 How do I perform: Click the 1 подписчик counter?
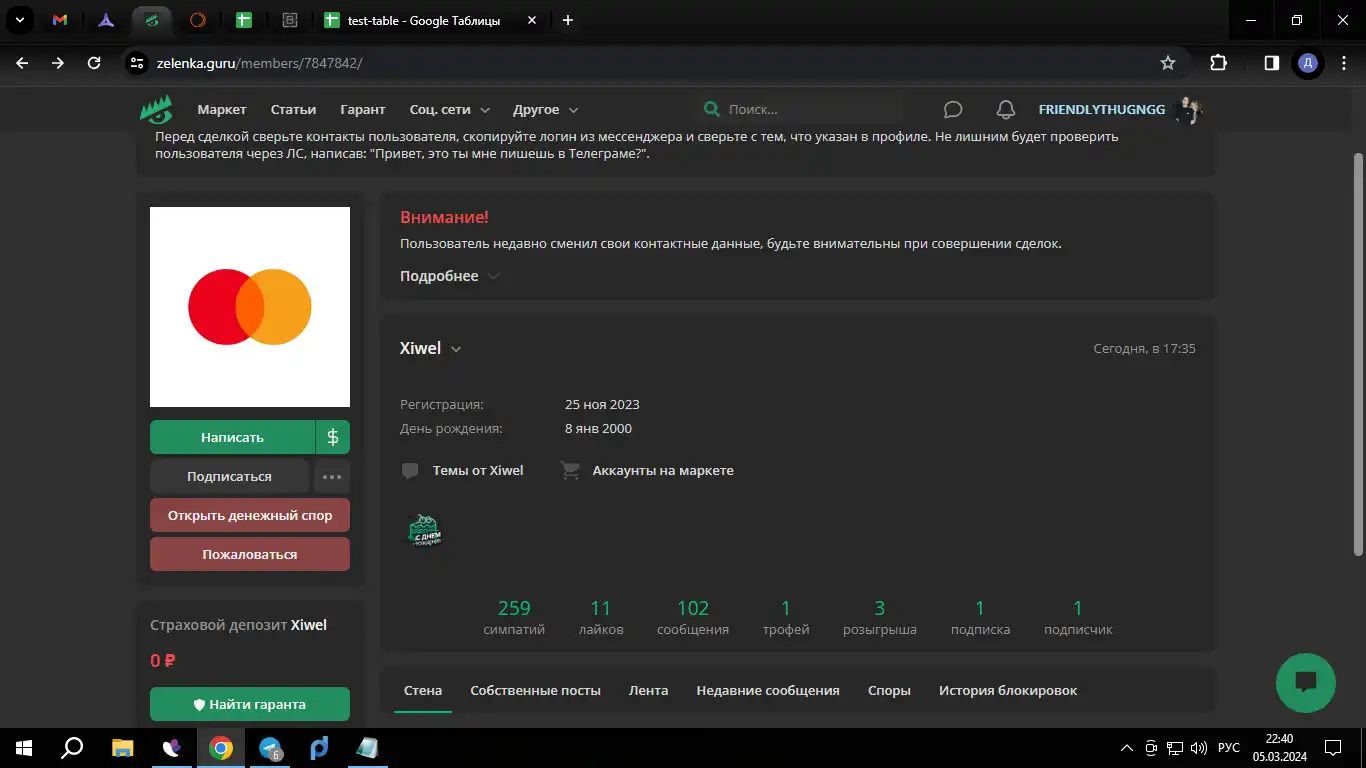coord(1078,618)
